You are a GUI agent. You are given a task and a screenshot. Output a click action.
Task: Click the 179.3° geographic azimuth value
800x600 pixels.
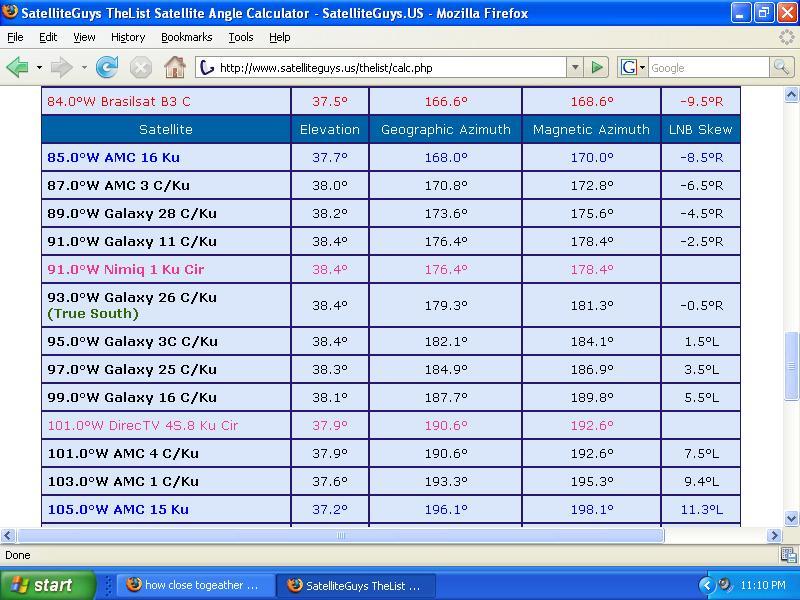click(446, 306)
